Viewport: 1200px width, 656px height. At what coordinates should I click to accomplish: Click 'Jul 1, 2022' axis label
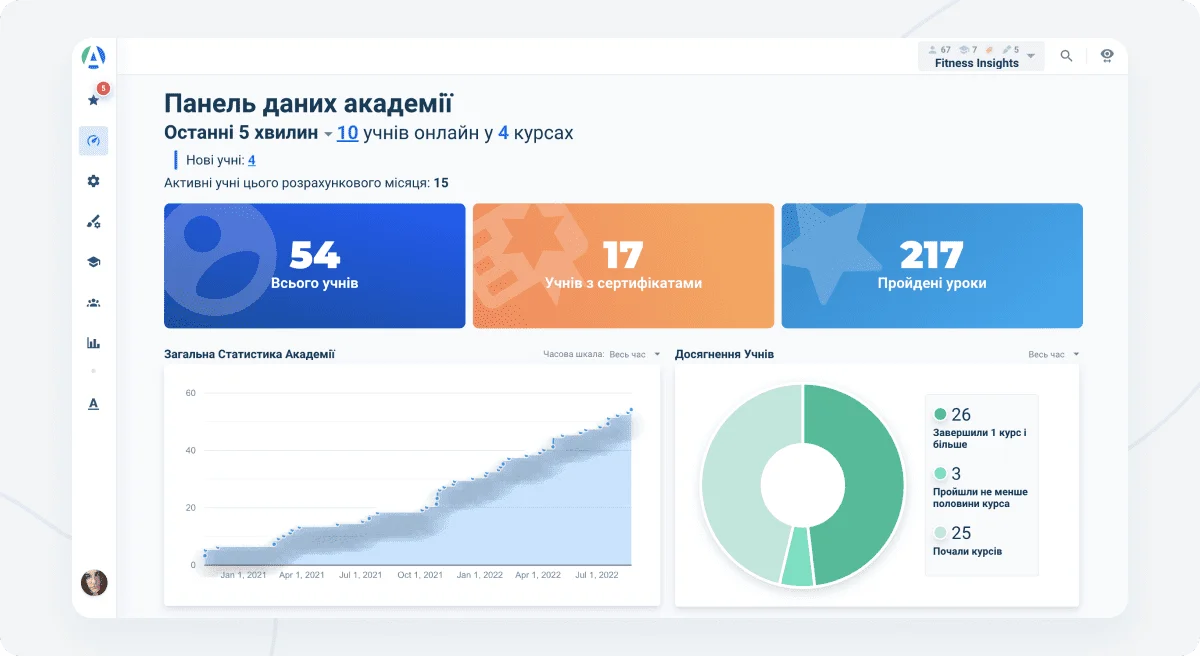[595, 575]
